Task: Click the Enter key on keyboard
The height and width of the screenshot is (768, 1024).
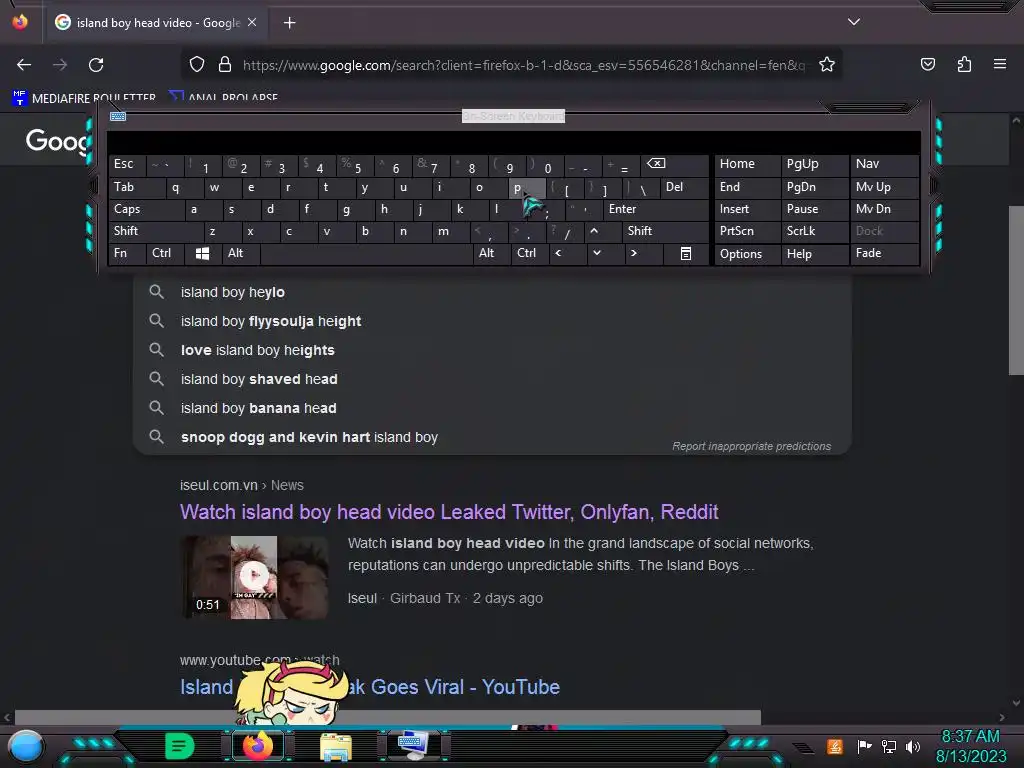Action: click(656, 209)
